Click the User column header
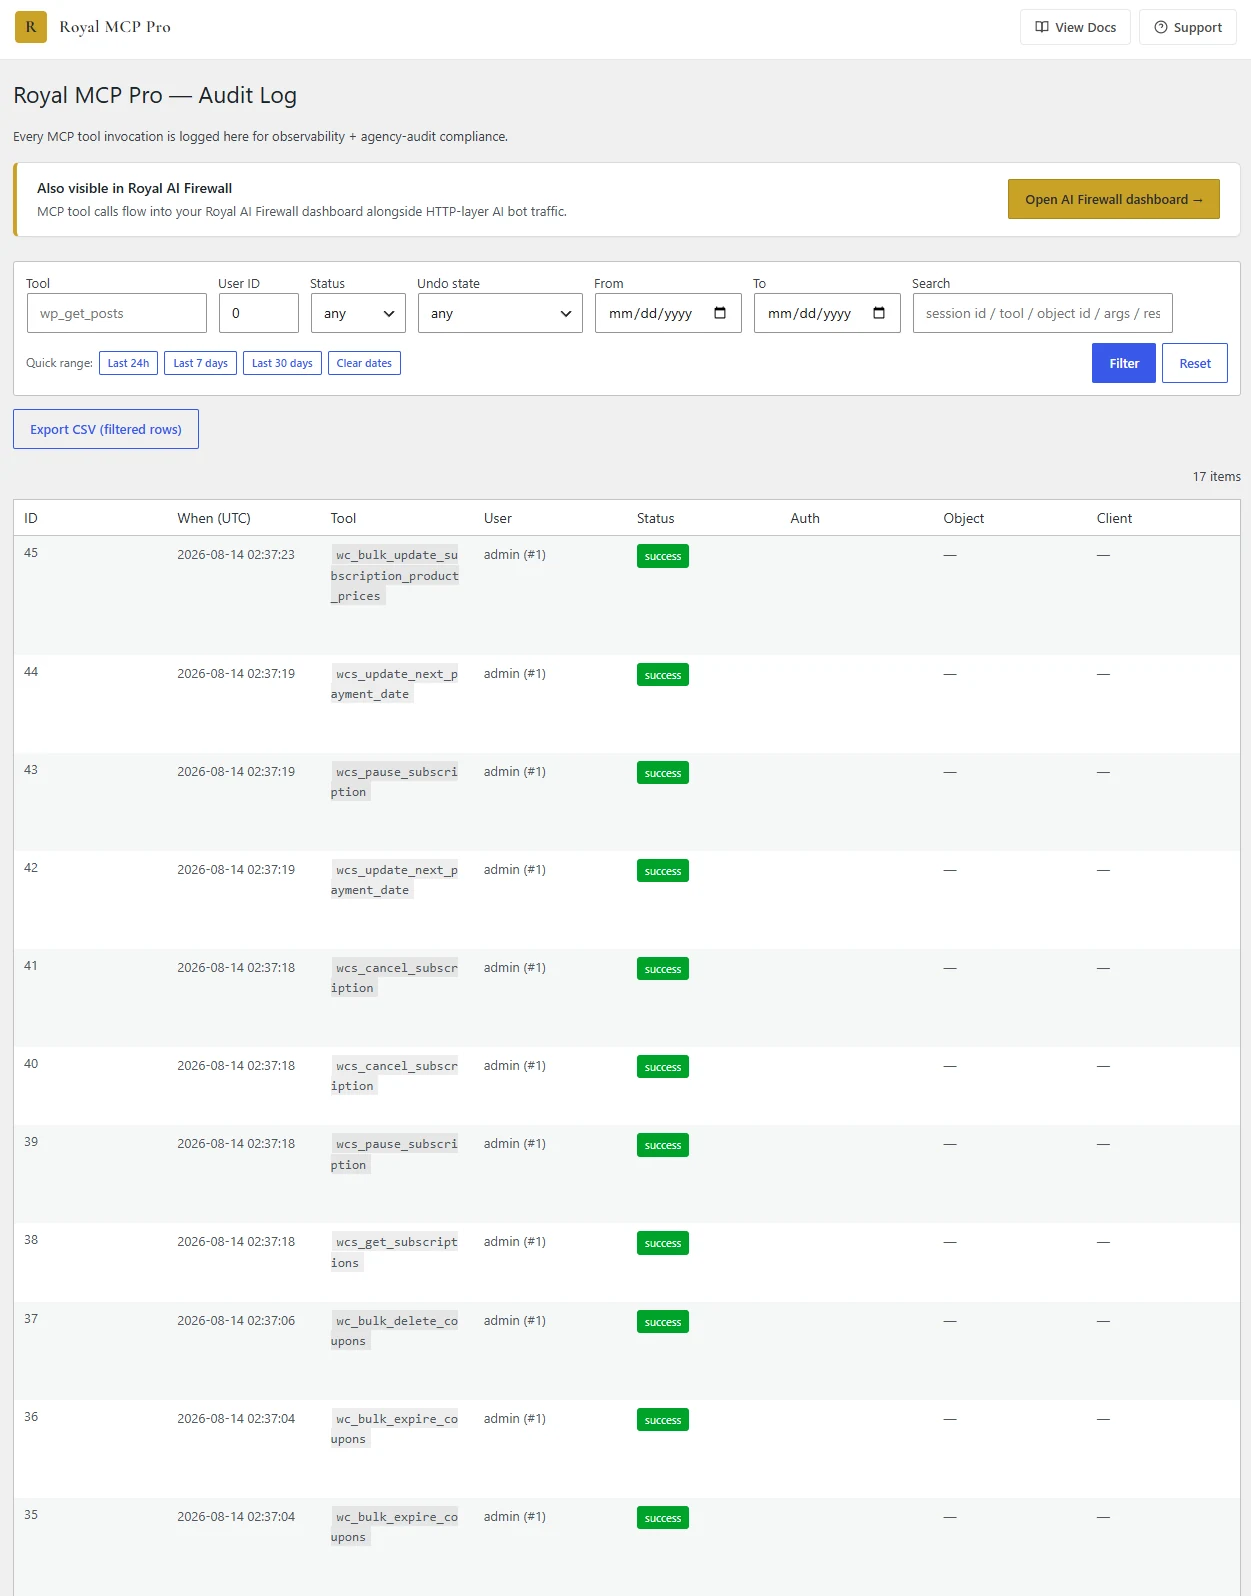 pos(498,518)
